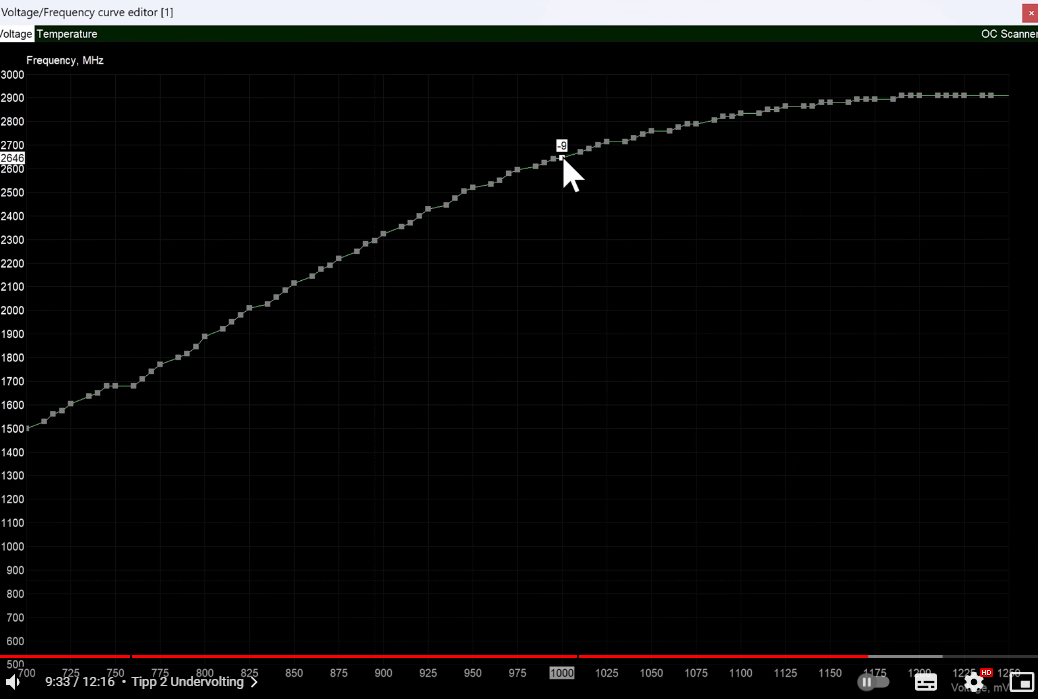1038x699 pixels.
Task: Enable subtitles with the CC icon
Action: pyautogui.click(x=926, y=681)
